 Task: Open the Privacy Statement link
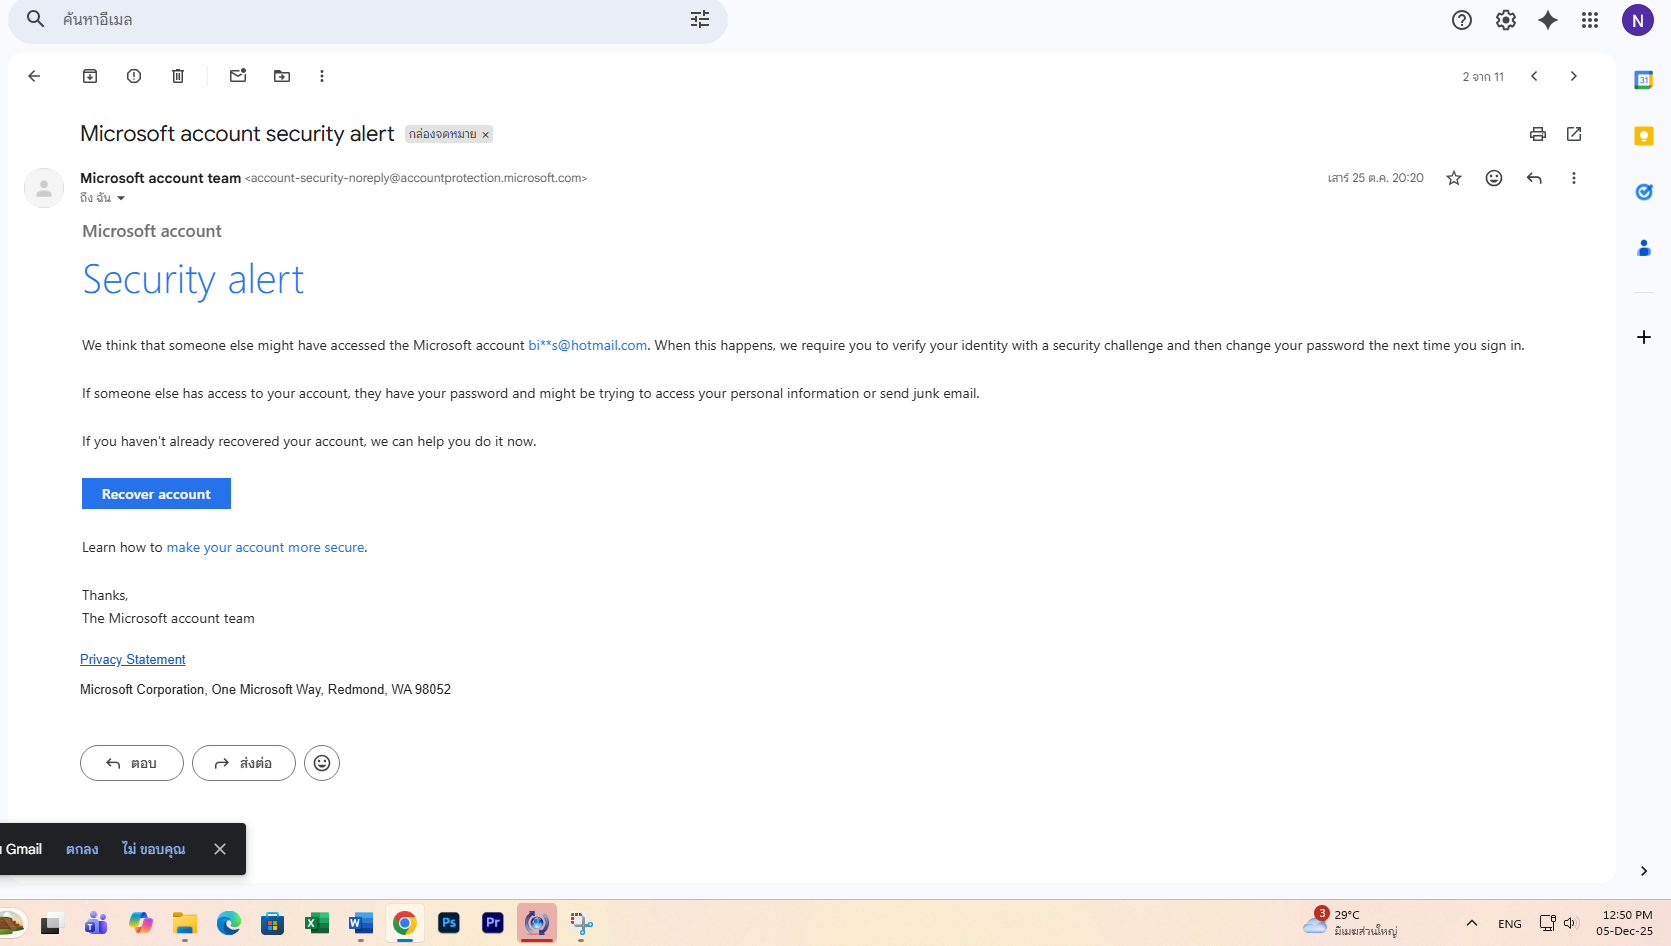coord(133,659)
